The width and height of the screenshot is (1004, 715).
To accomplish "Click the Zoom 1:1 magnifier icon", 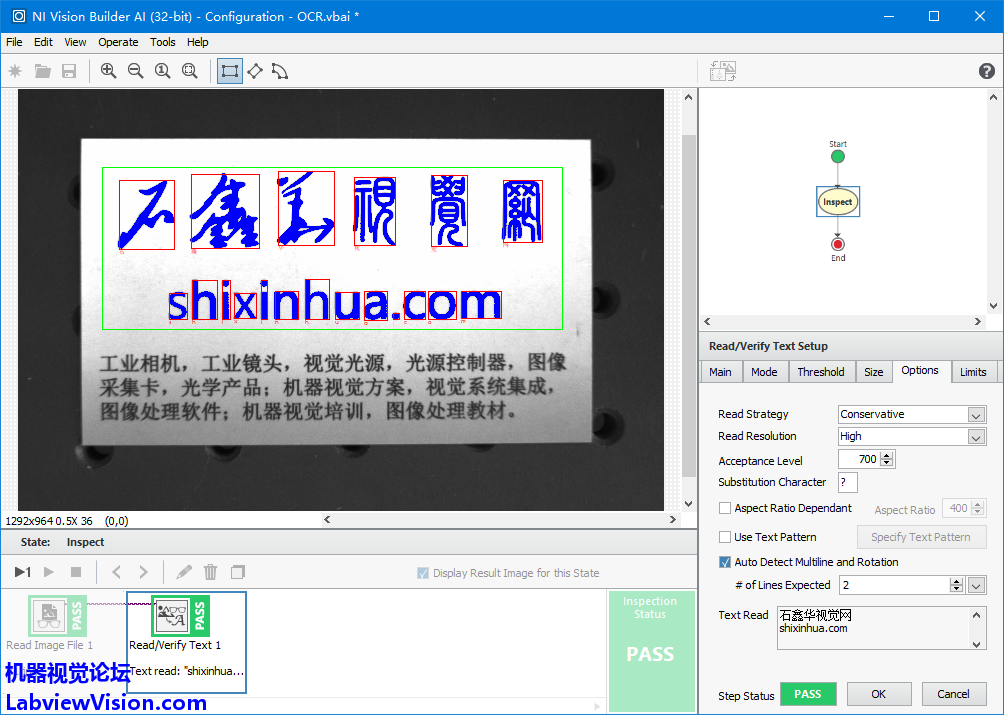I will (163, 71).
